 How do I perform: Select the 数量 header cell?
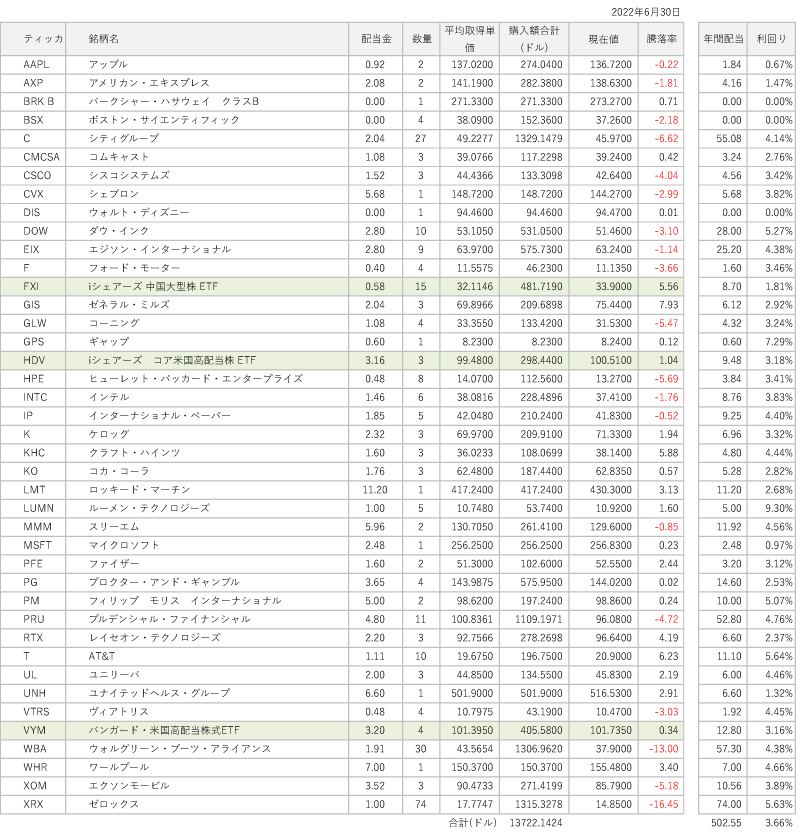[421, 39]
